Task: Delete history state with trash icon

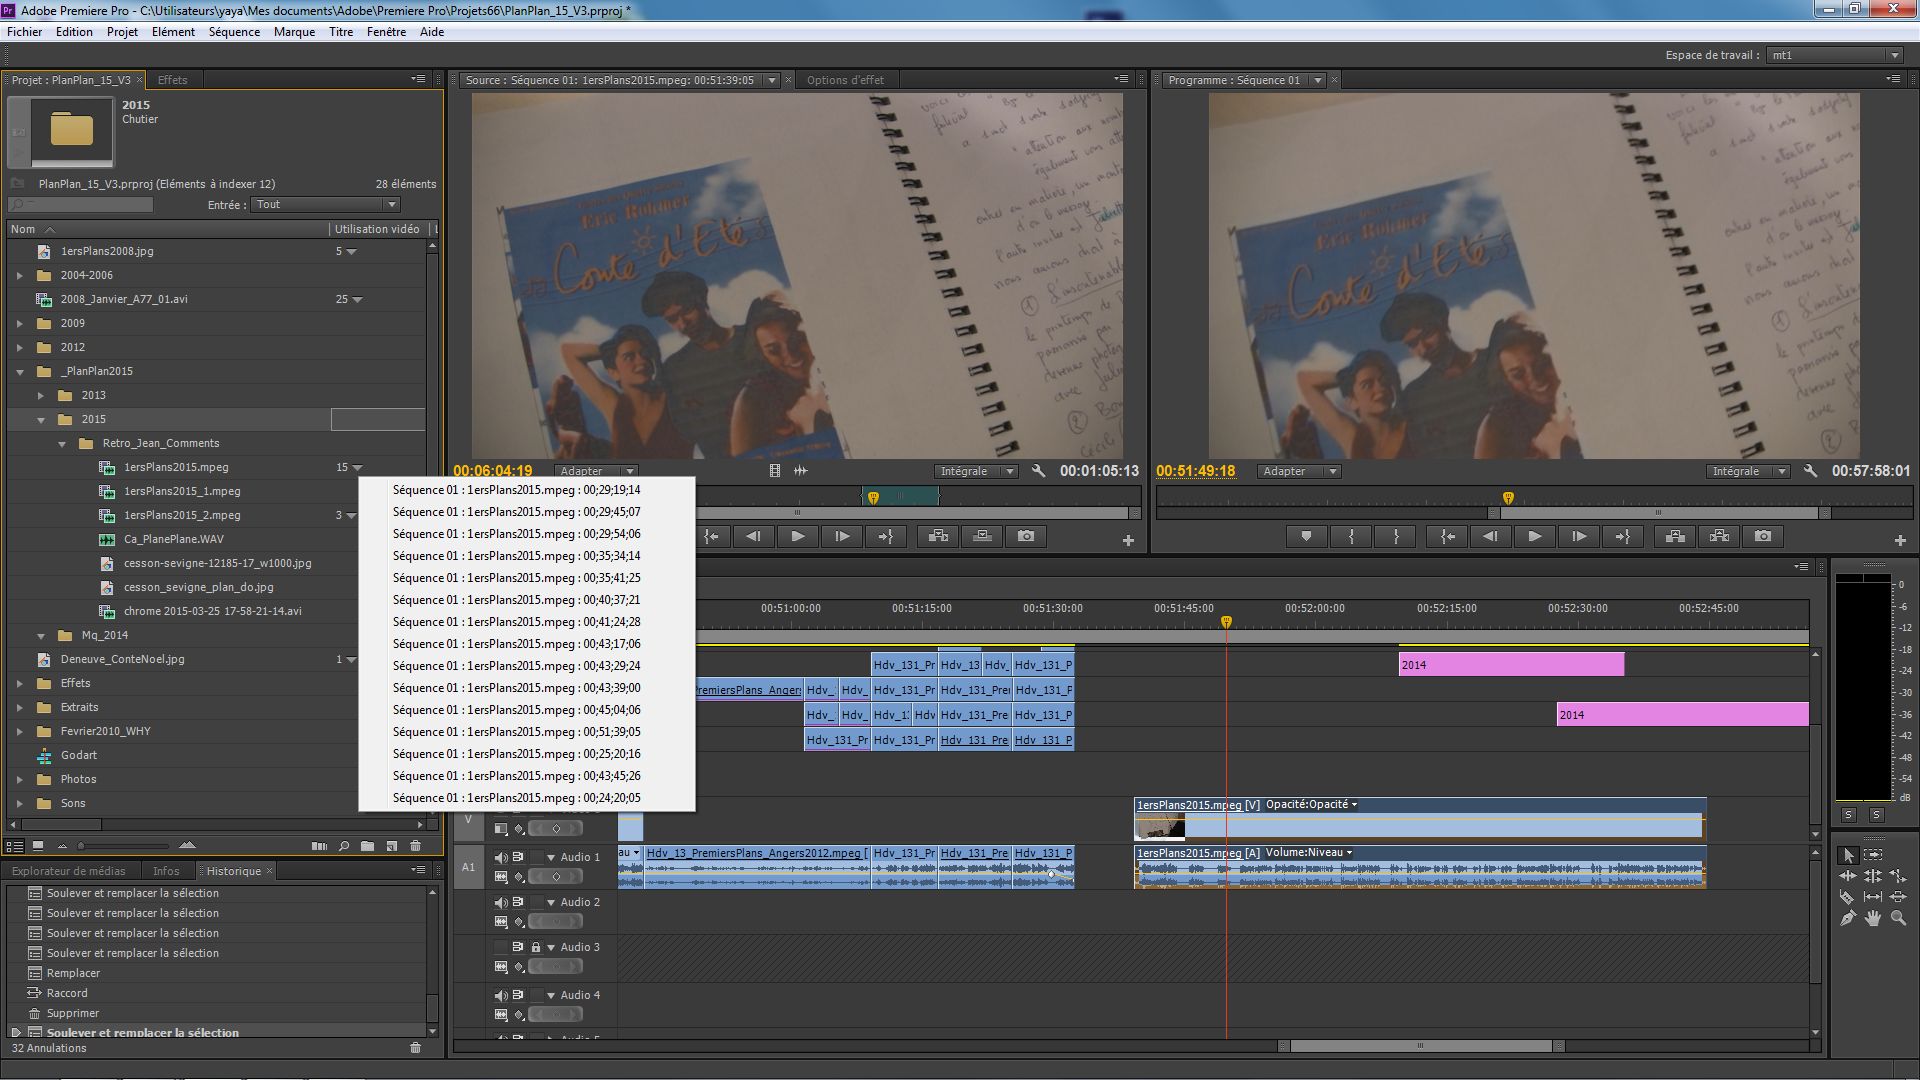Action: point(416,1048)
